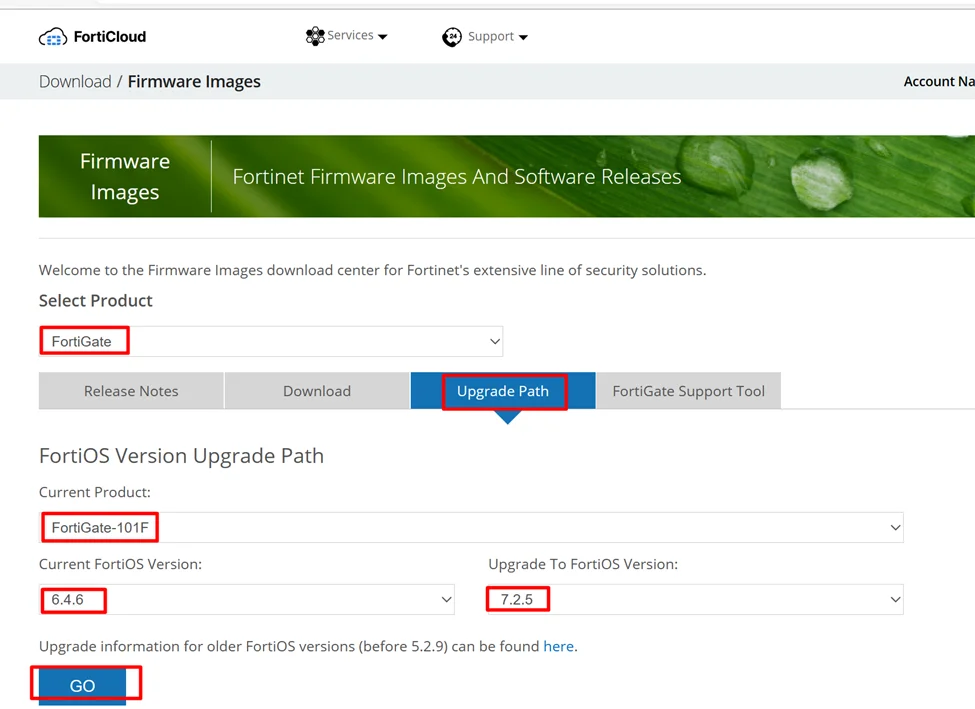Switch to the Release Notes tab
The width and height of the screenshot is (975, 709).
point(131,391)
